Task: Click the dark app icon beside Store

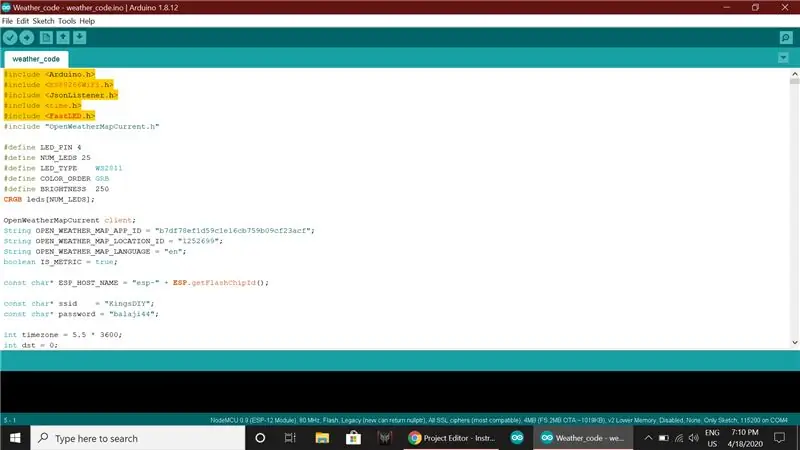Action: click(x=384, y=438)
